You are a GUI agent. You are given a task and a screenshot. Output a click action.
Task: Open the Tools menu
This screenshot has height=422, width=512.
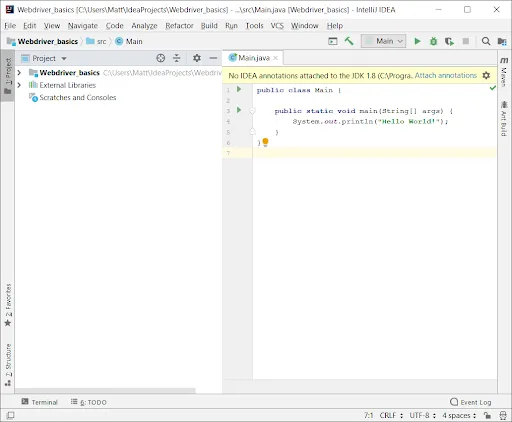(x=254, y=26)
